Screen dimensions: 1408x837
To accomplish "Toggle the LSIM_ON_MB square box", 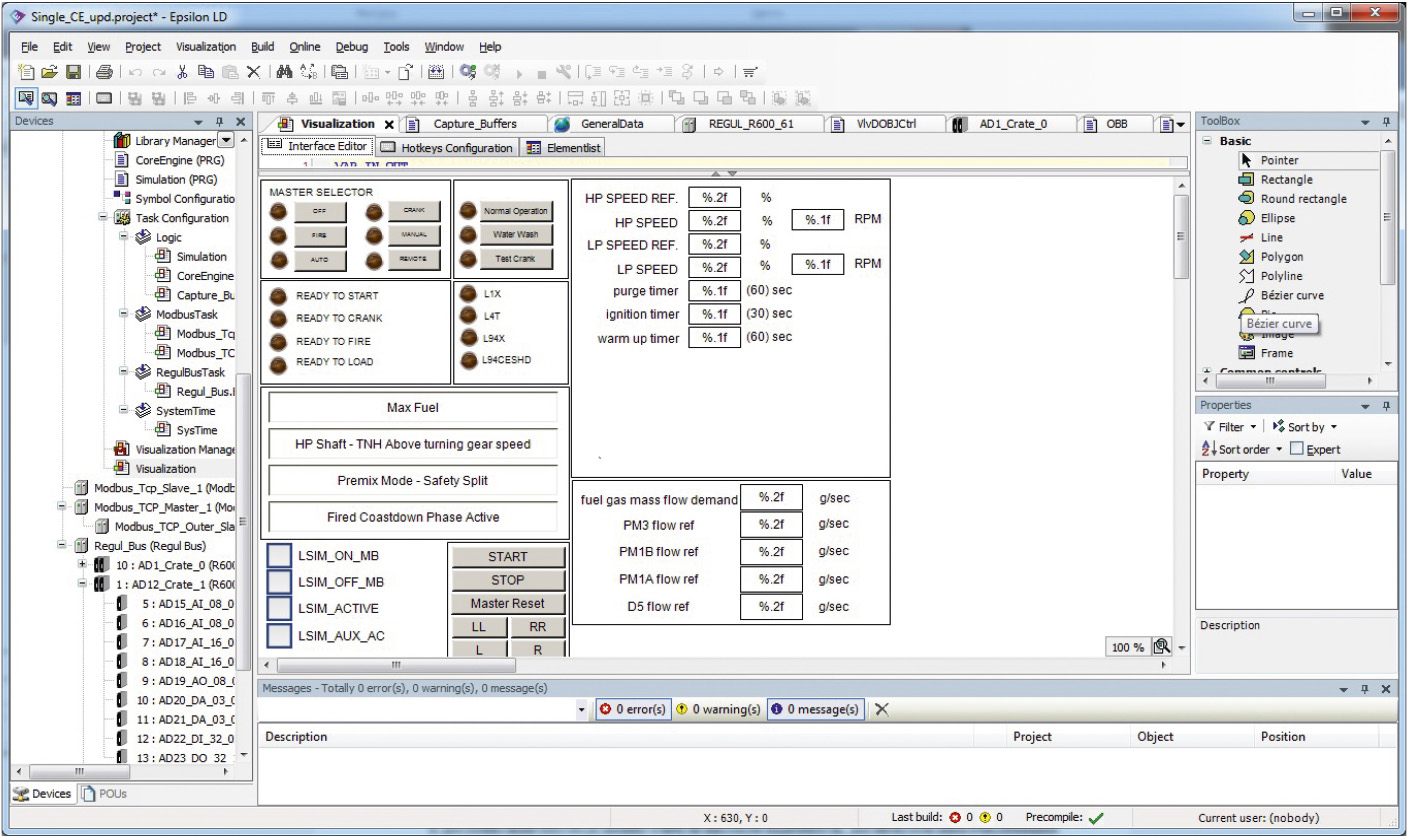I will coord(280,556).
